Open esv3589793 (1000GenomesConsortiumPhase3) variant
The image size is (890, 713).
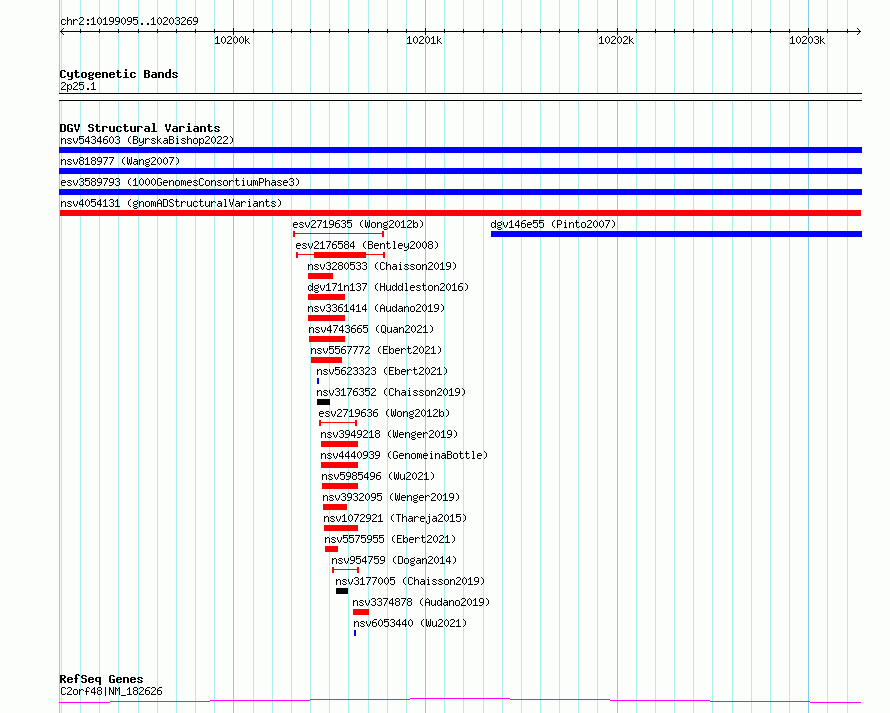[180, 182]
